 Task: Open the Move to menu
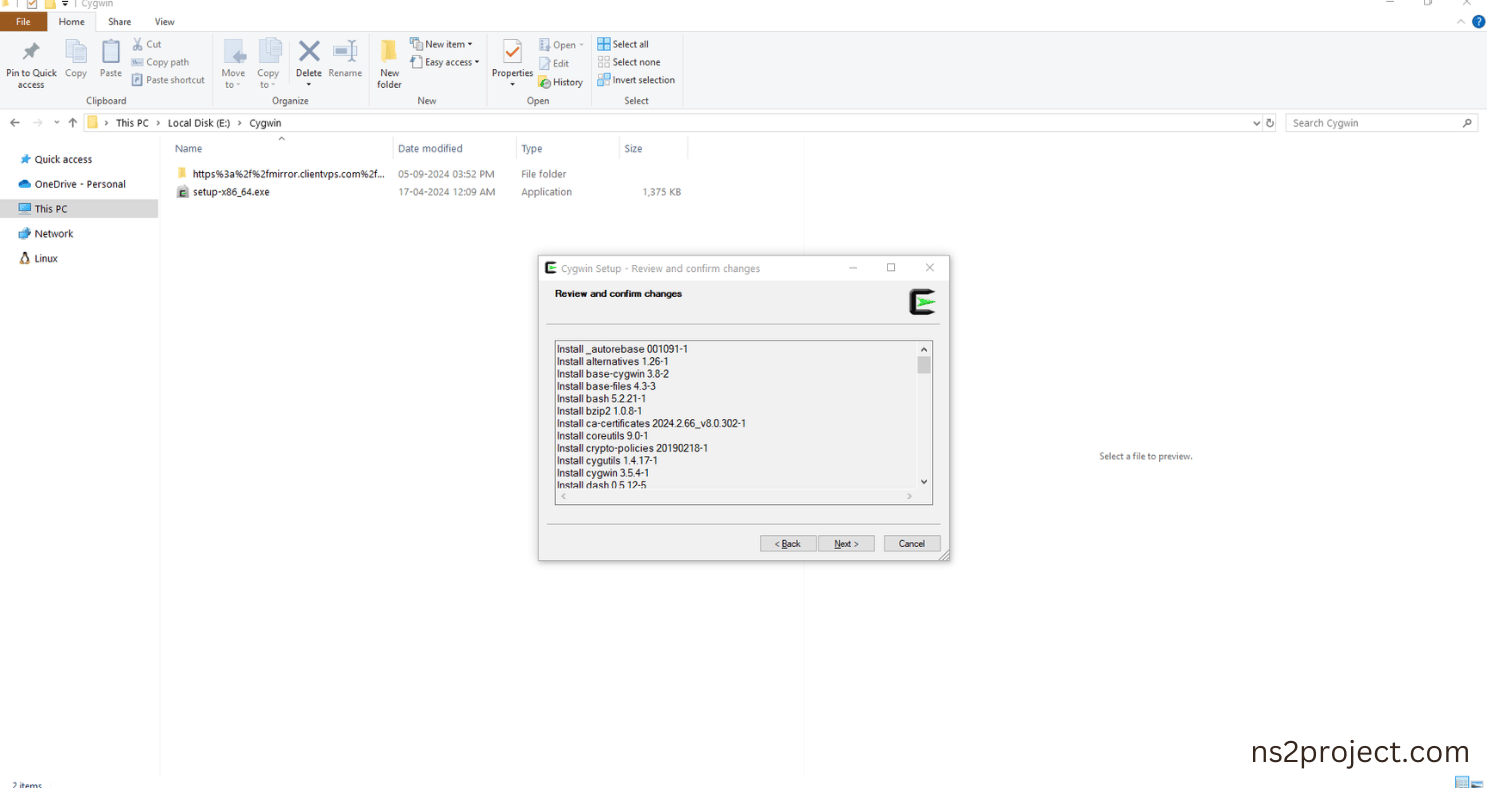pos(233,64)
